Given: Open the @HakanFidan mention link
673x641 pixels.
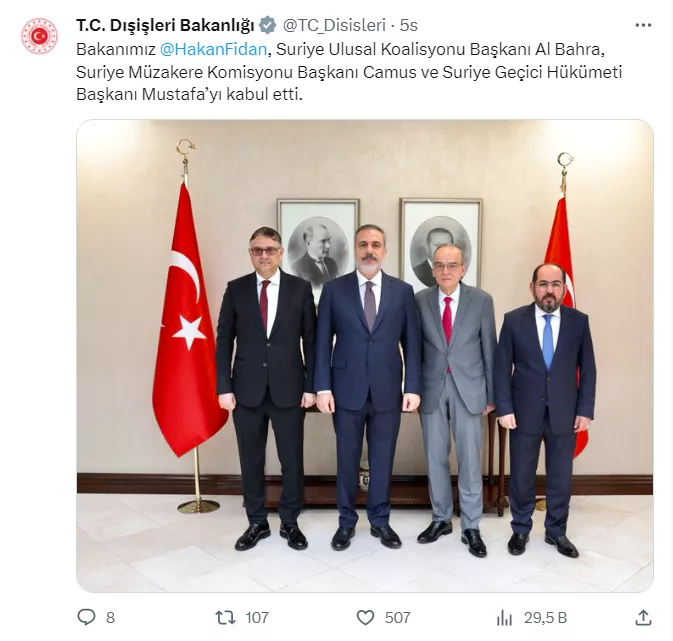Looking at the screenshot, I should [x=213, y=49].
